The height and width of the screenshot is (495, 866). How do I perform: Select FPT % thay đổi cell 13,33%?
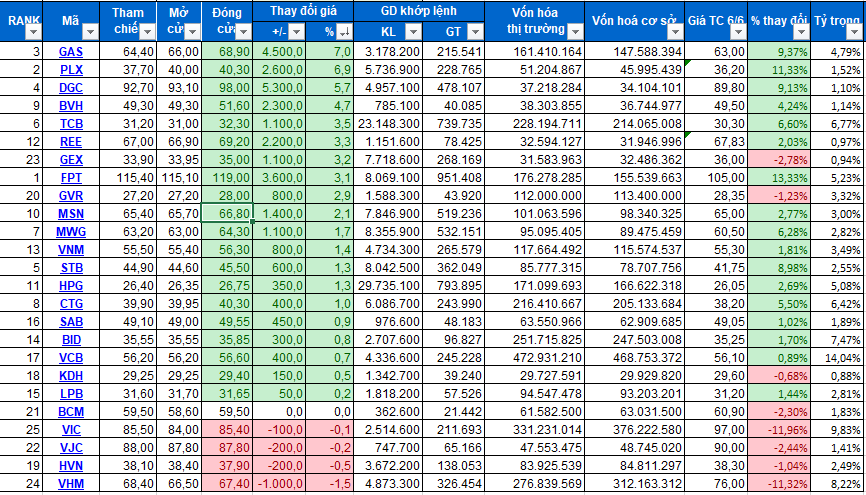click(779, 177)
